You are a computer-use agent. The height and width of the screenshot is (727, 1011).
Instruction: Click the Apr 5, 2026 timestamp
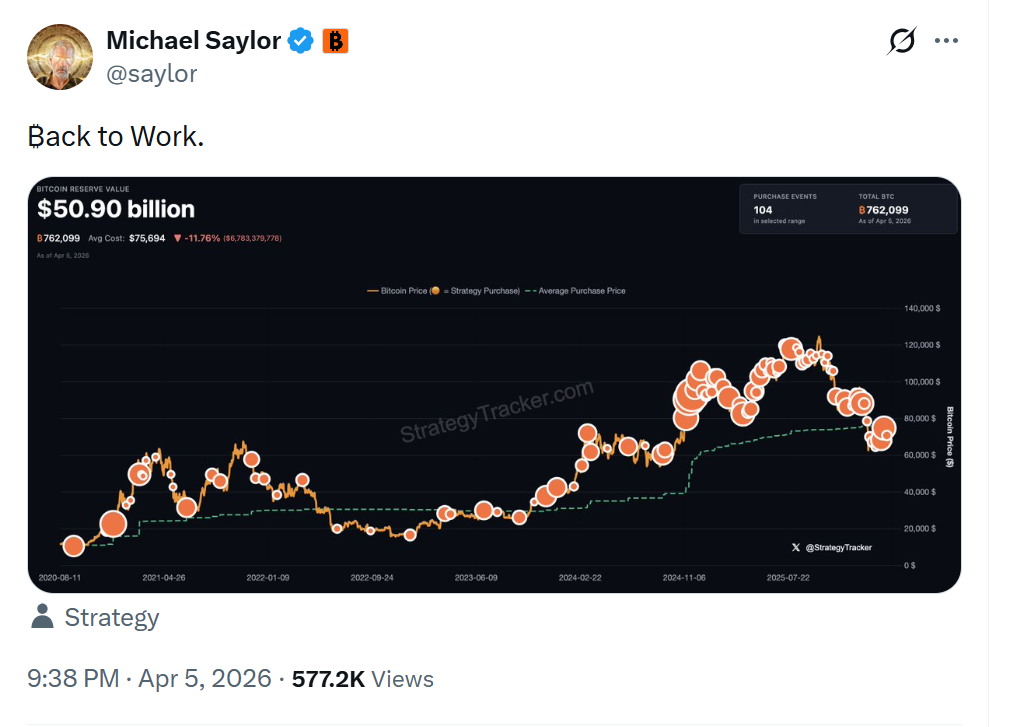coord(202,678)
